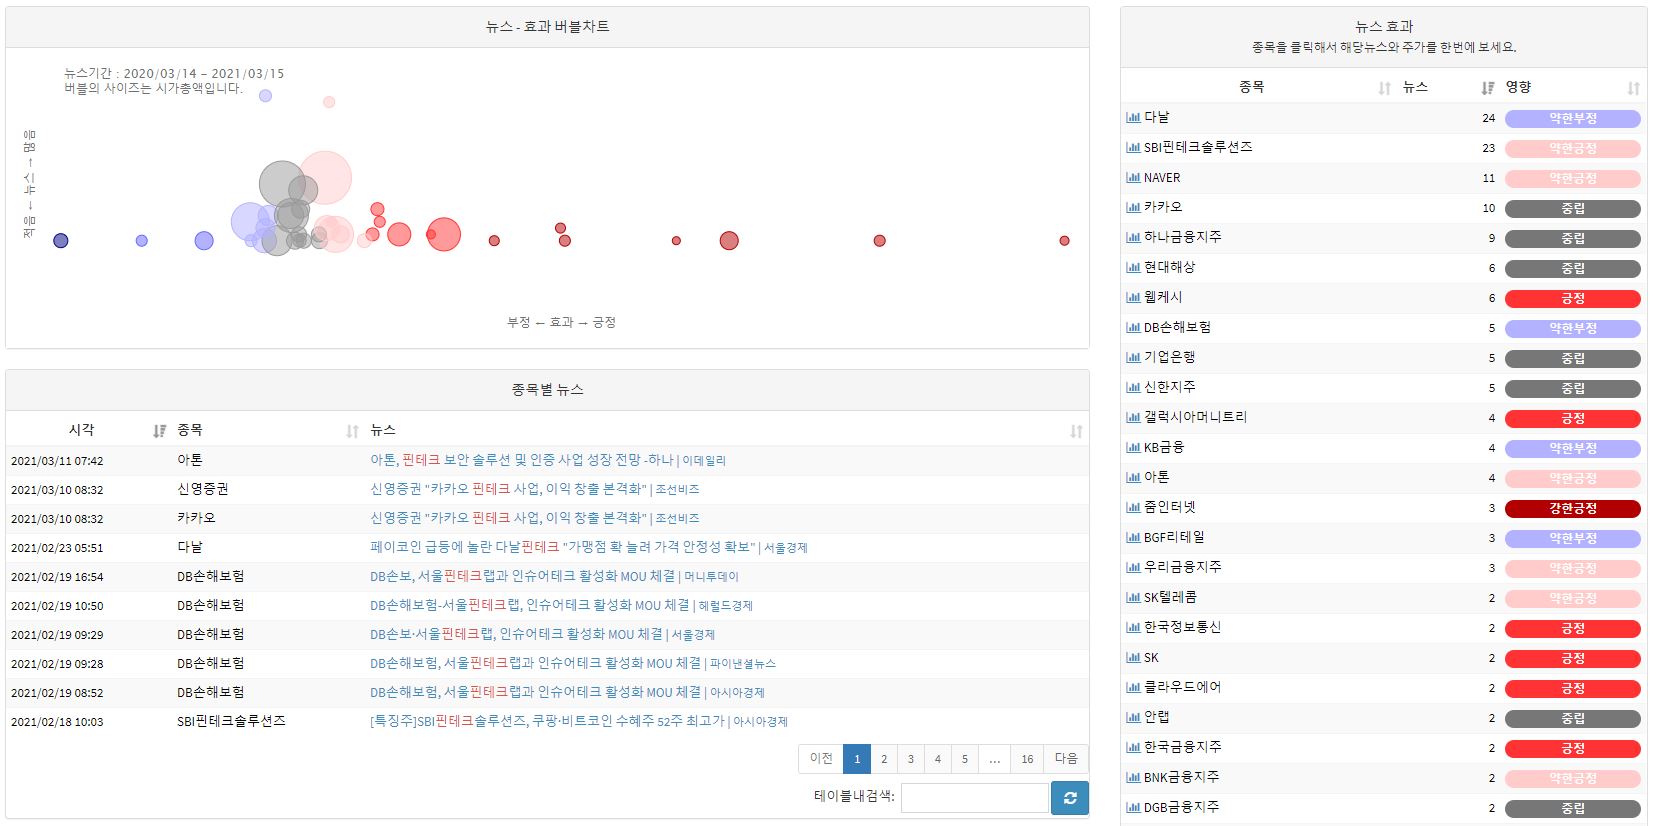Click the chart icon for 한국정보통신
The width and height of the screenshot is (1659, 826).
tap(1133, 628)
